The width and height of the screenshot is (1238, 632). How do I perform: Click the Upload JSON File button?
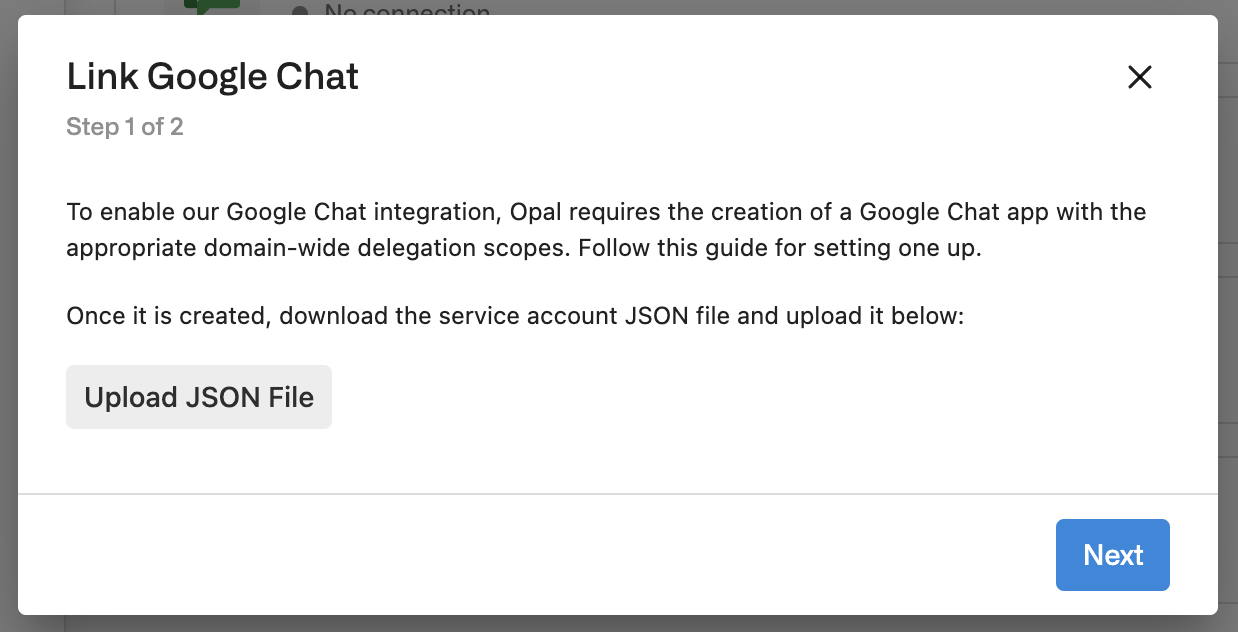tap(199, 397)
